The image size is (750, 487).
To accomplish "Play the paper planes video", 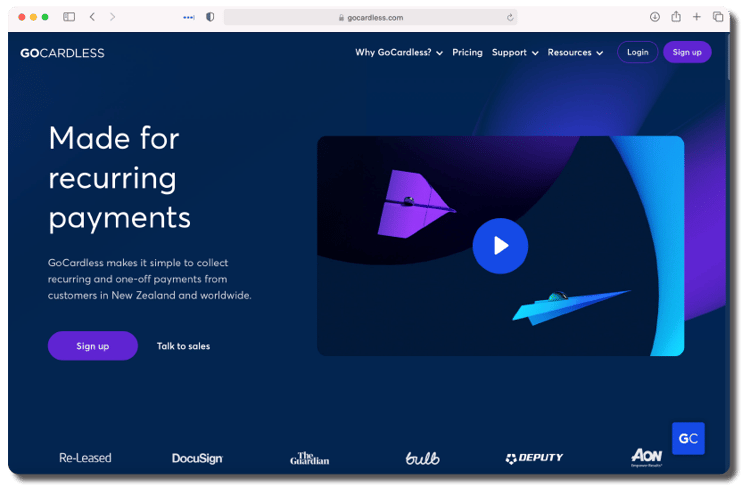I will pos(500,246).
